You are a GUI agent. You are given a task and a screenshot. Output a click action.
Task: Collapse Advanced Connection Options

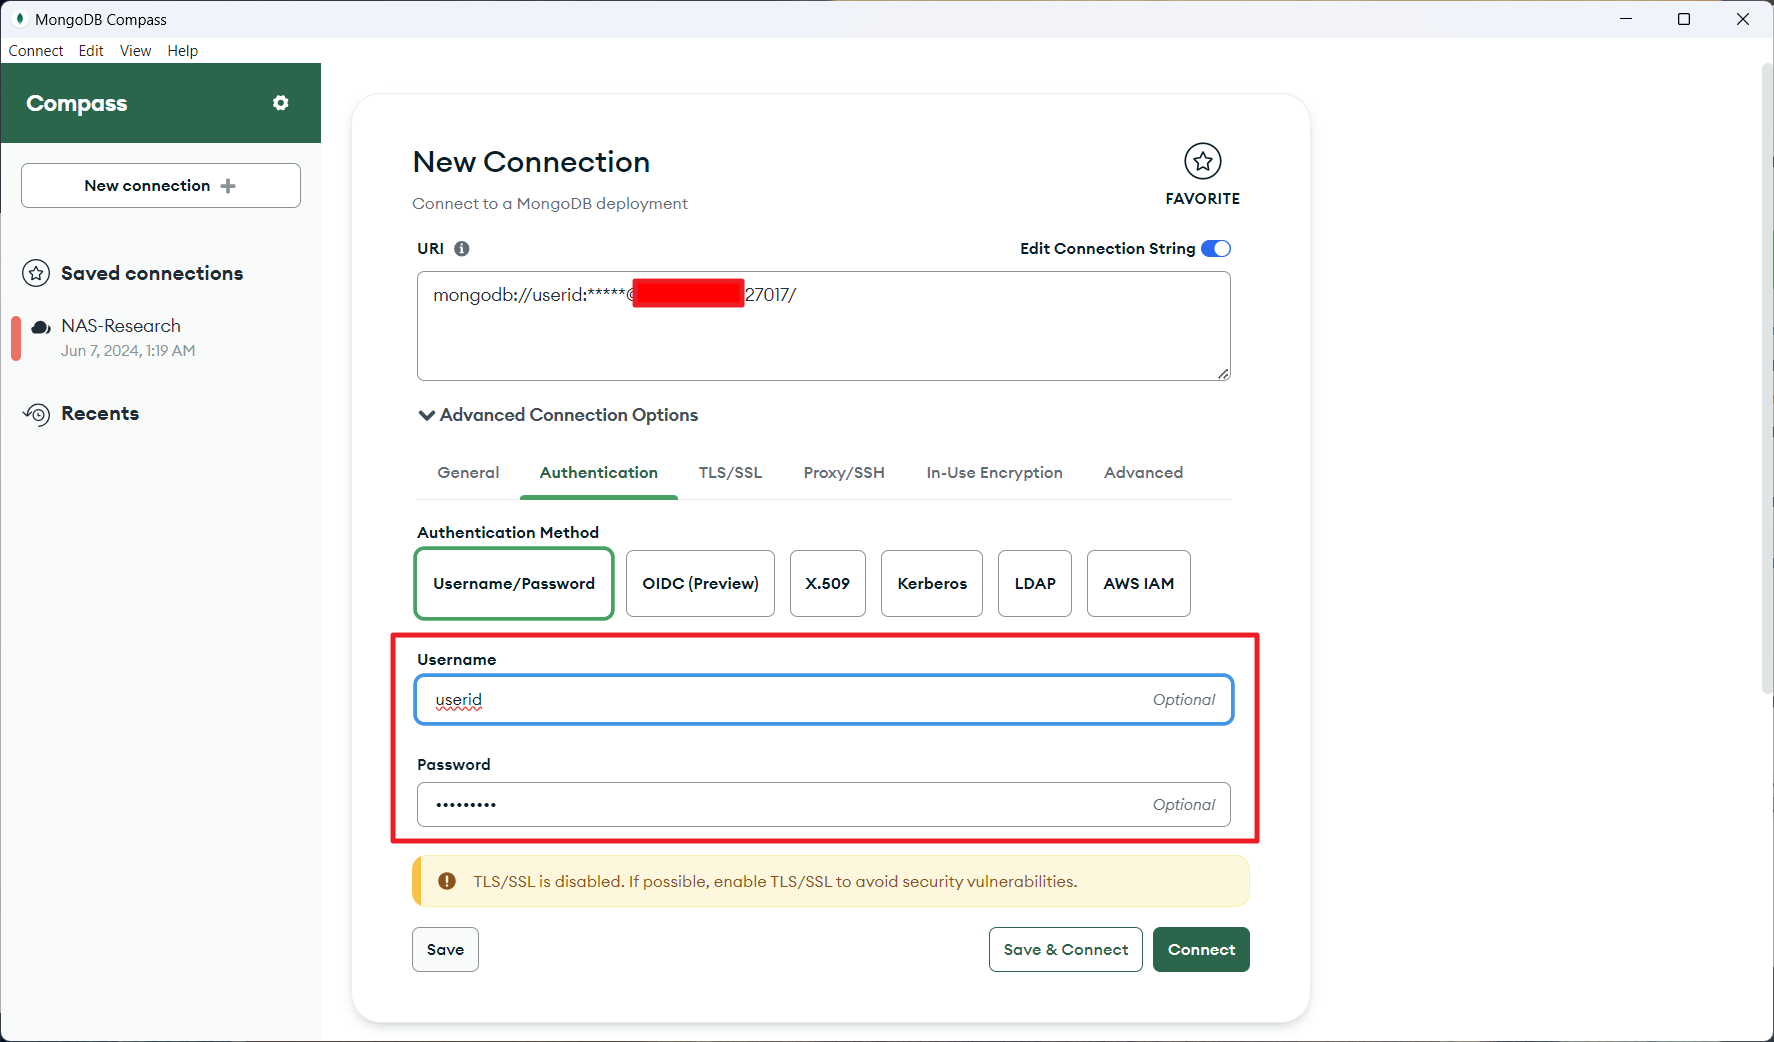pyautogui.click(x=558, y=415)
